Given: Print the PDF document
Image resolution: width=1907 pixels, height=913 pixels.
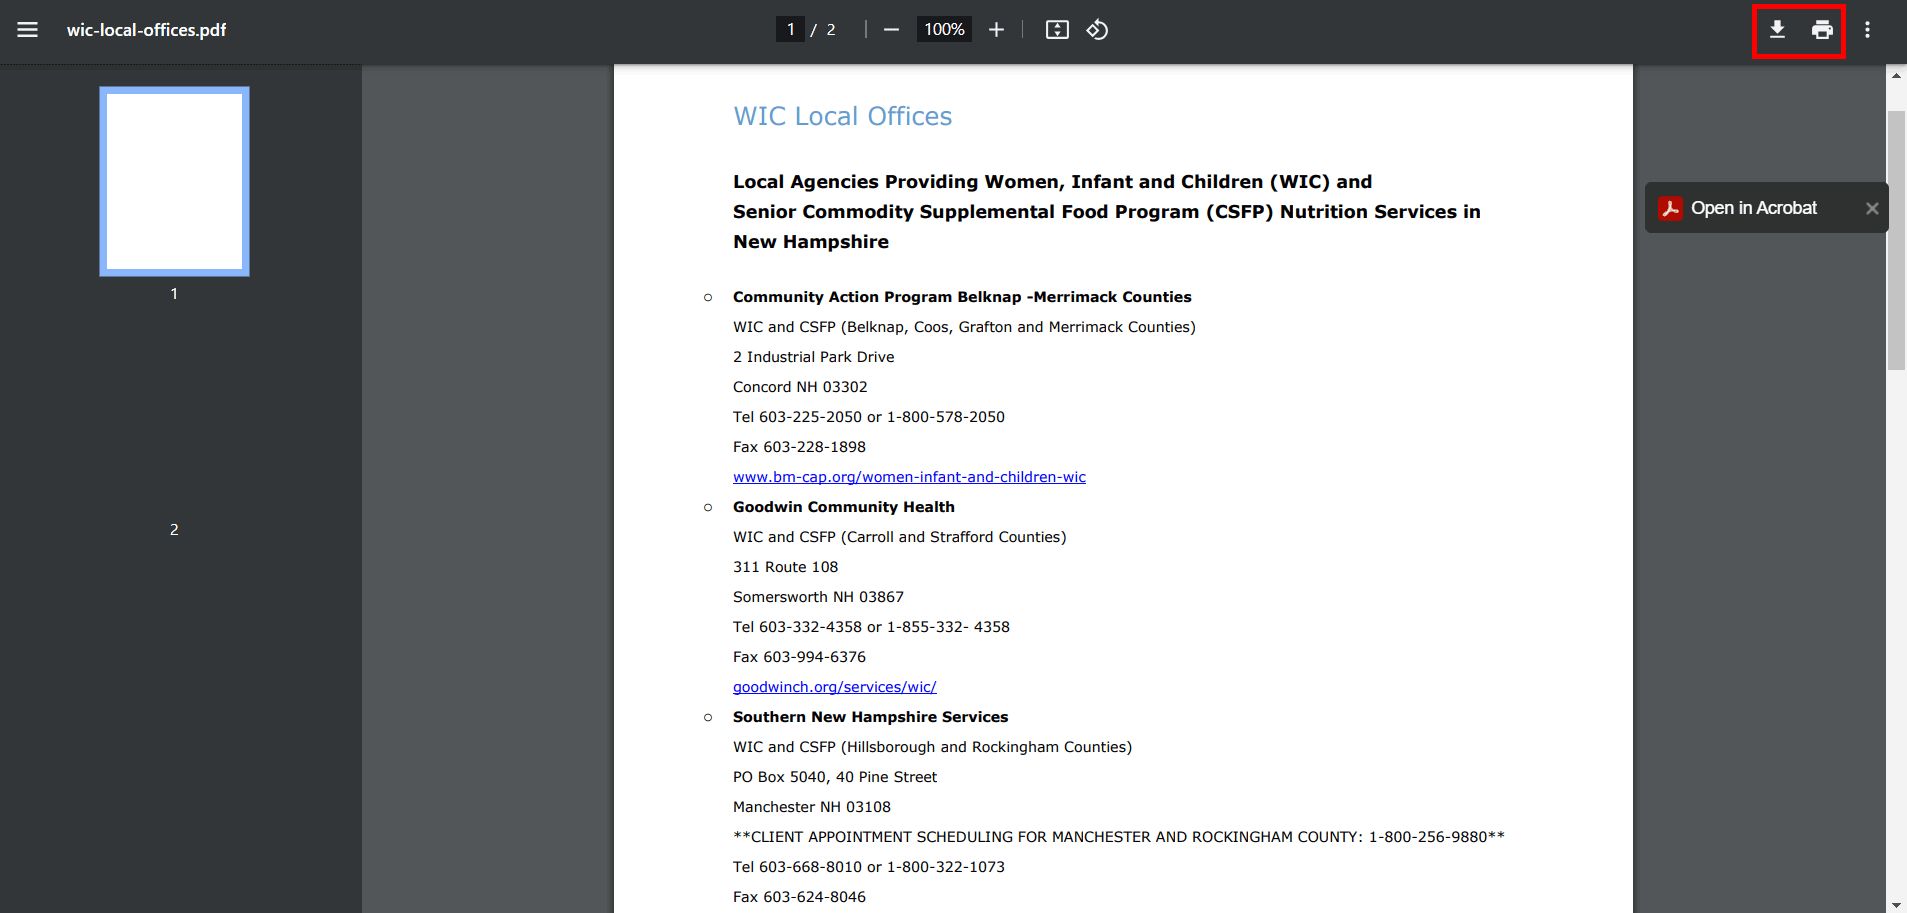Looking at the screenshot, I should (1822, 30).
